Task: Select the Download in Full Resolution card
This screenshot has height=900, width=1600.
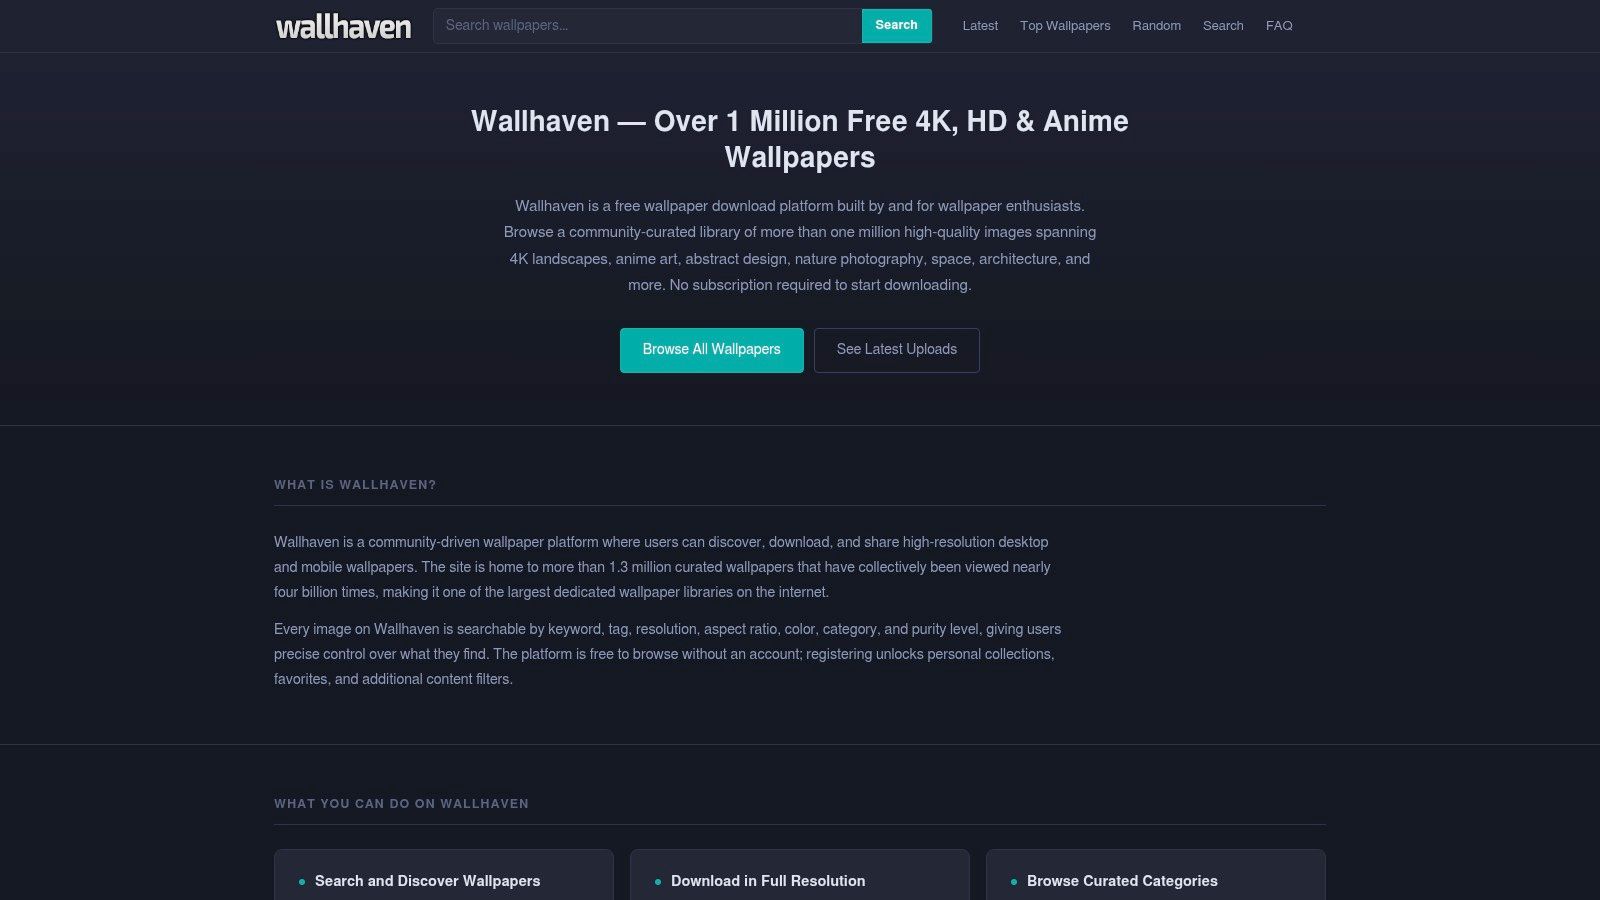Action: 800,876
